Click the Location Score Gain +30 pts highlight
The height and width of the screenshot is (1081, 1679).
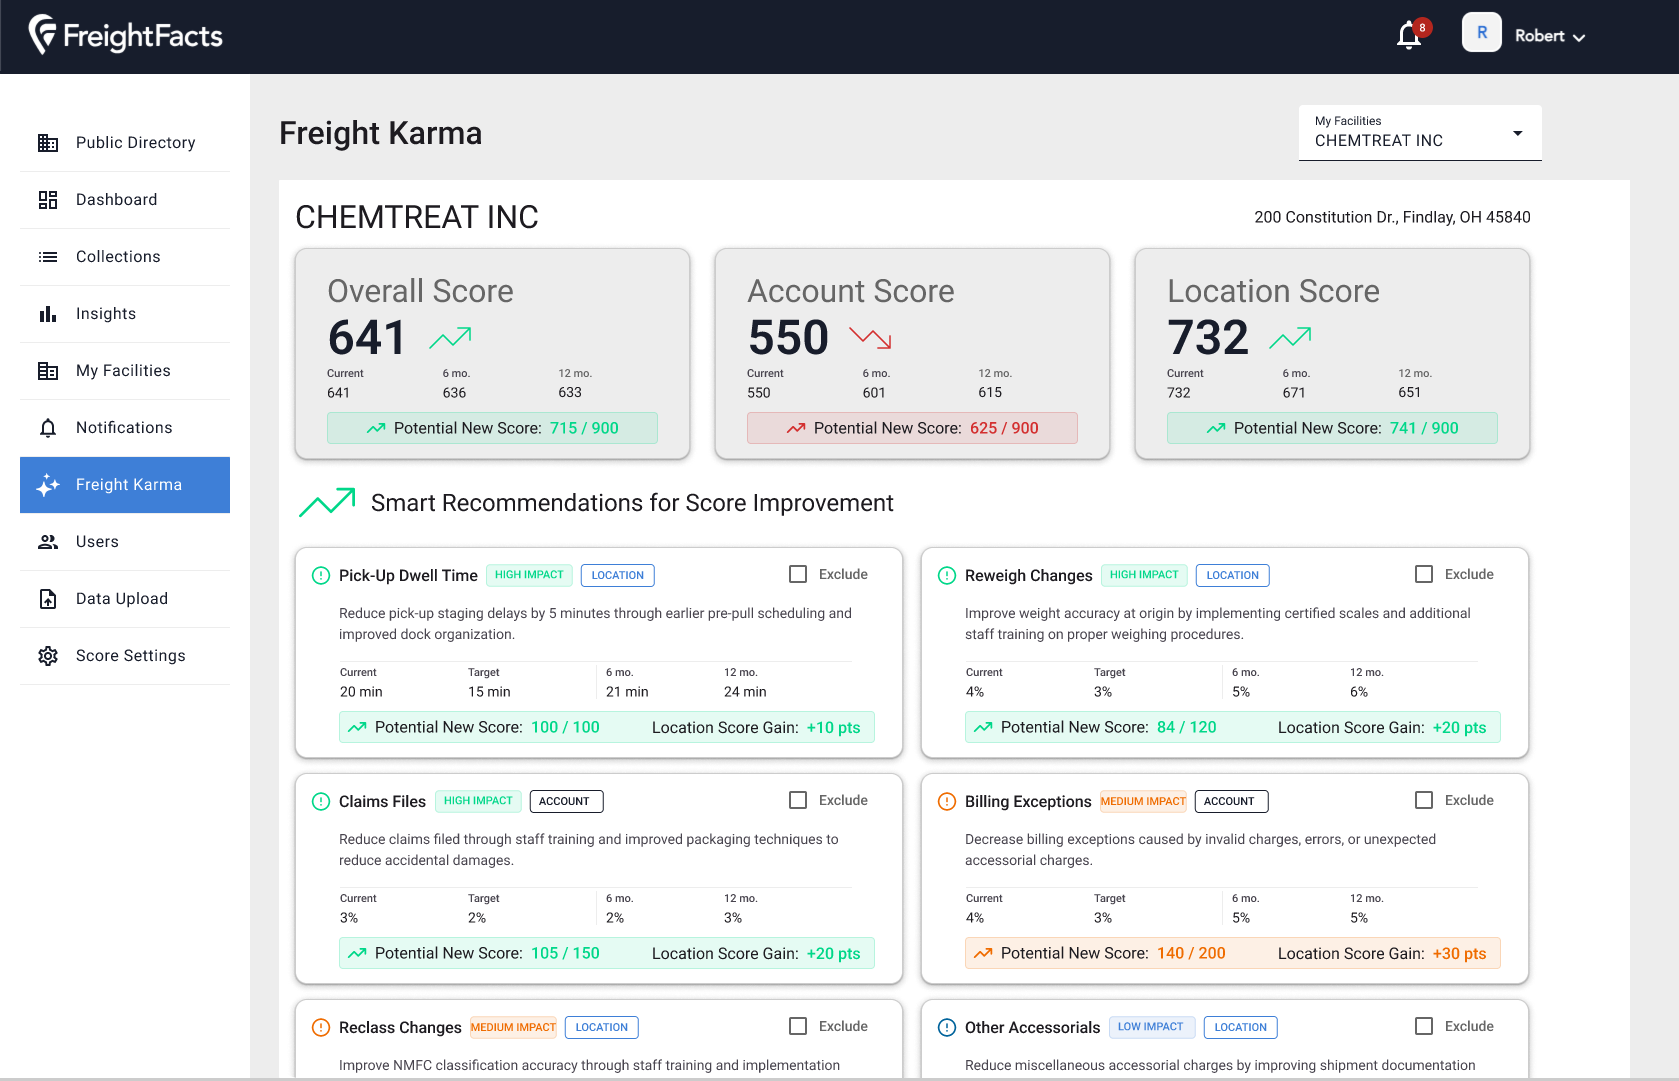(1458, 953)
